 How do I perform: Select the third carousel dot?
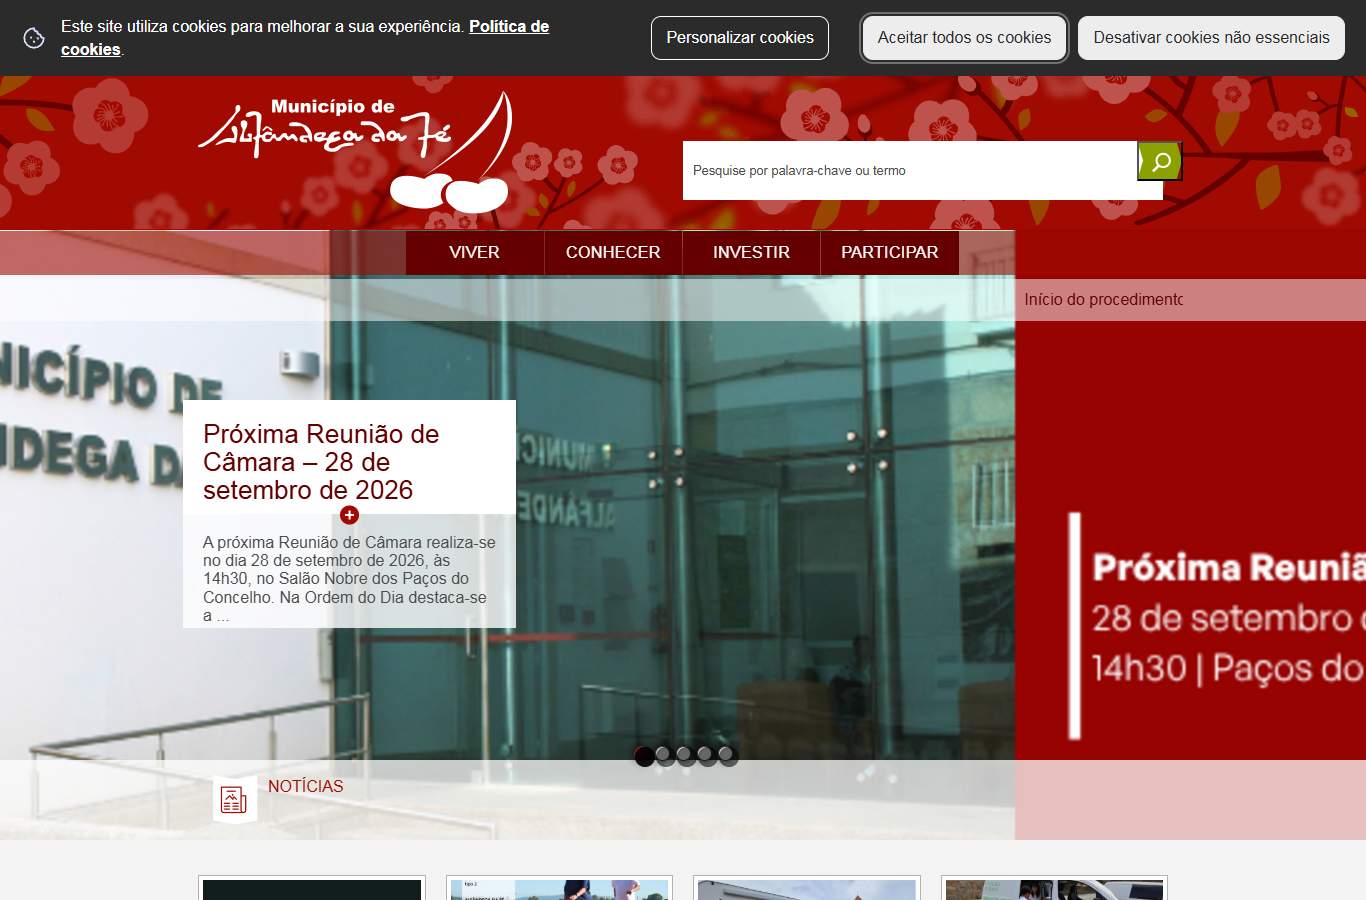coord(686,756)
